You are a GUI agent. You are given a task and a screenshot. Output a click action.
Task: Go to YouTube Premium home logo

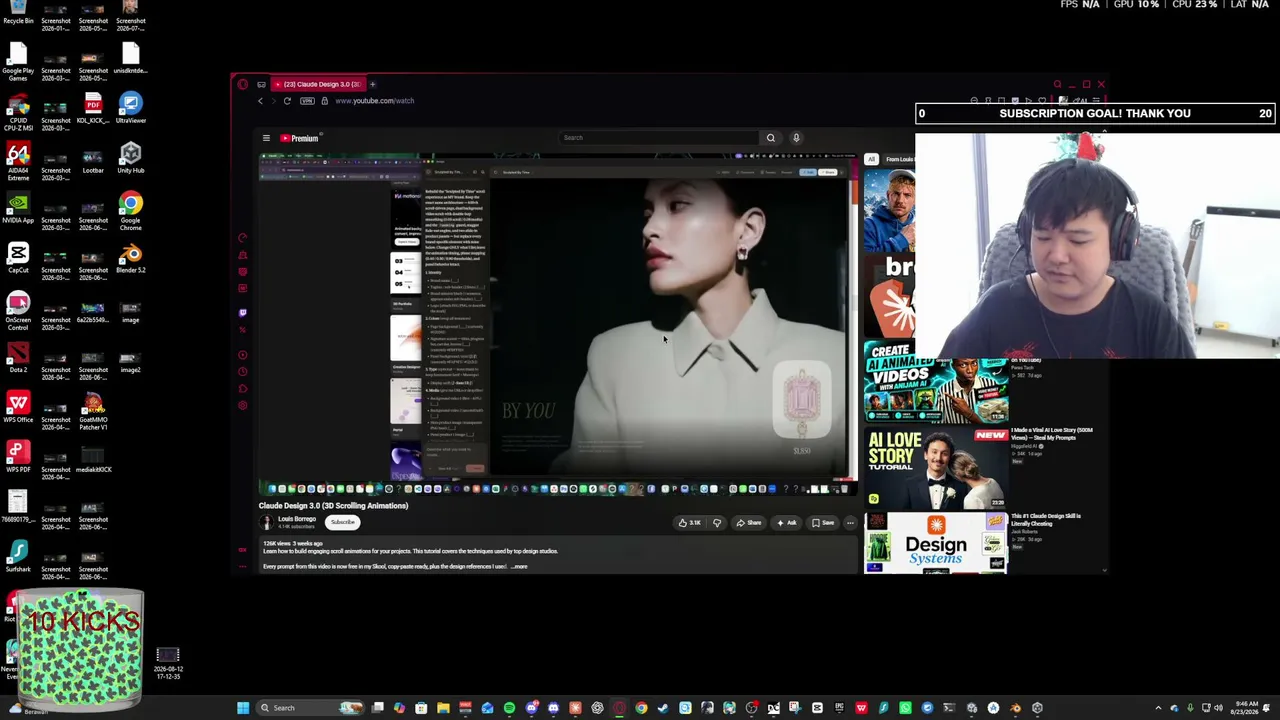coord(299,138)
